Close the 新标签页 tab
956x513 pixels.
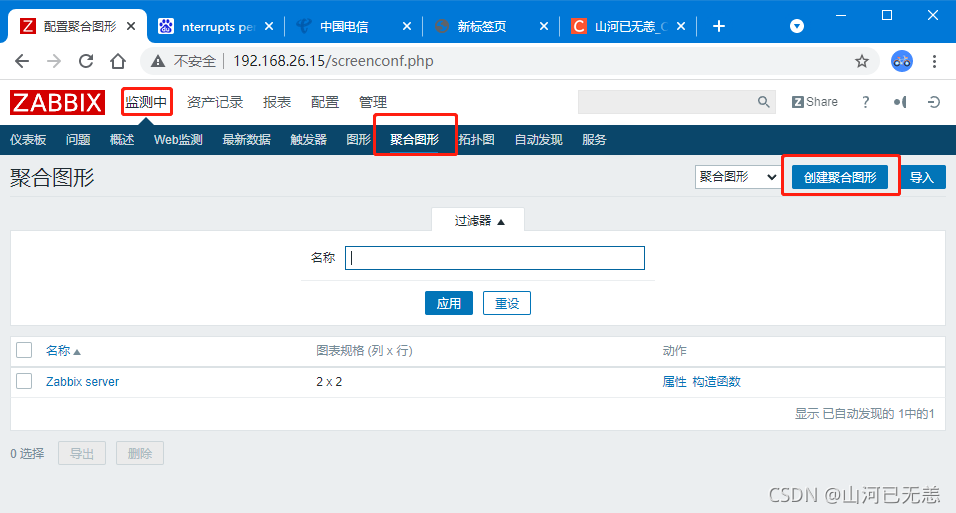pos(544,26)
